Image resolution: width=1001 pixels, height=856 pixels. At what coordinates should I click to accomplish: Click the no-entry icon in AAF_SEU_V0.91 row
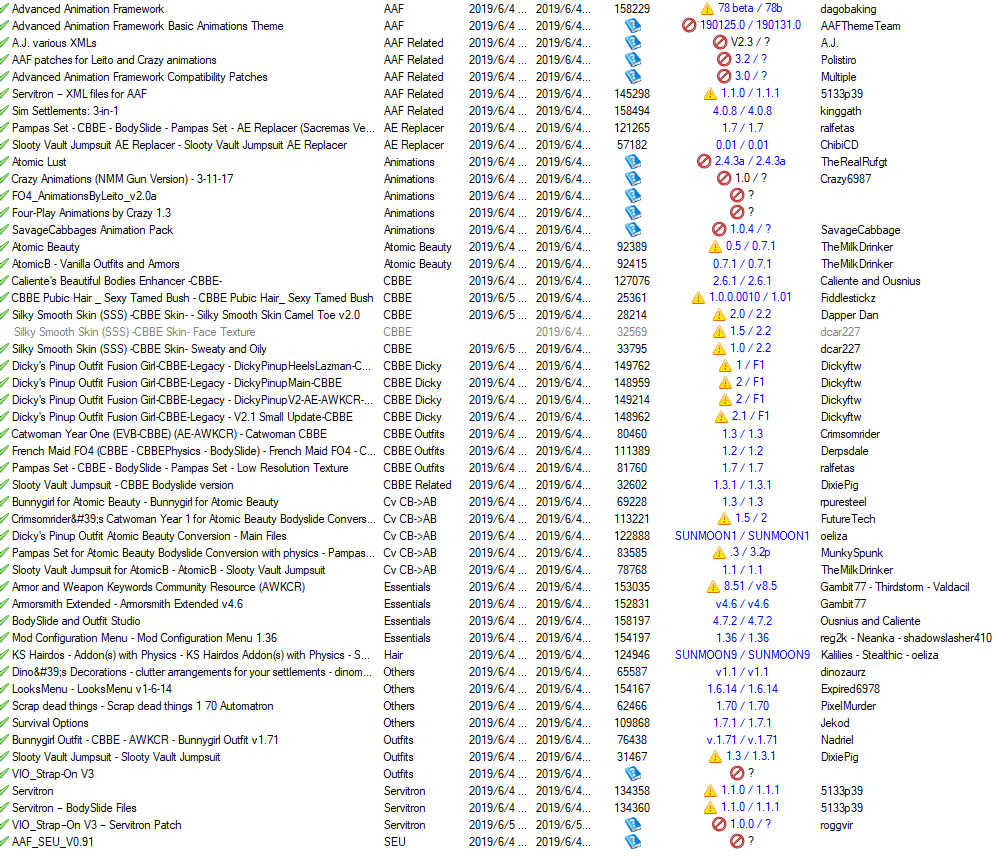point(737,841)
